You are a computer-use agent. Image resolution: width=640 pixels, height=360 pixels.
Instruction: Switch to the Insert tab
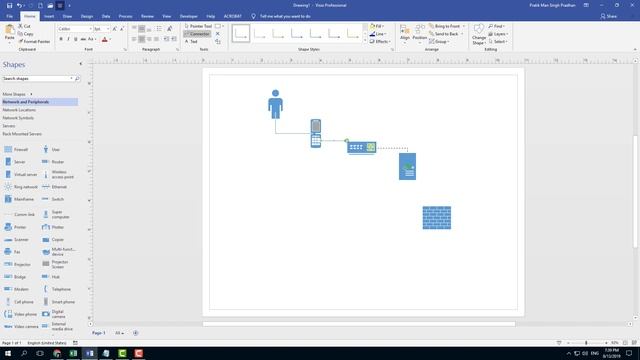click(49, 16)
